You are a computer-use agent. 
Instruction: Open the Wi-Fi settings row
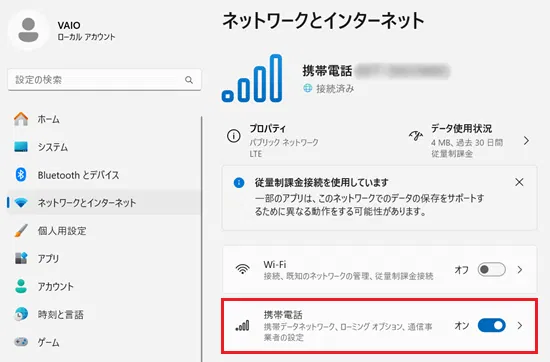coord(380,269)
